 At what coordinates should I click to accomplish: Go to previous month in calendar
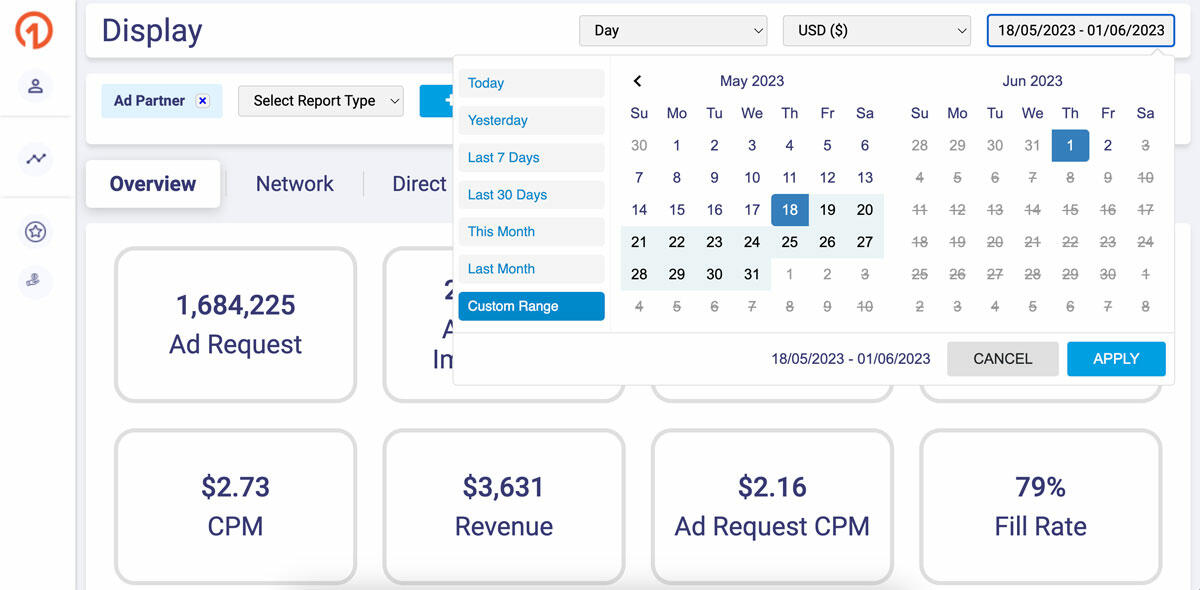(x=638, y=81)
